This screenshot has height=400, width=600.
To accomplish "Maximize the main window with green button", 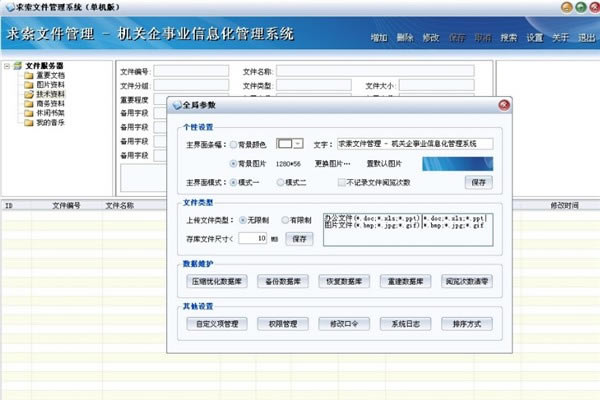I will click(581, 7).
